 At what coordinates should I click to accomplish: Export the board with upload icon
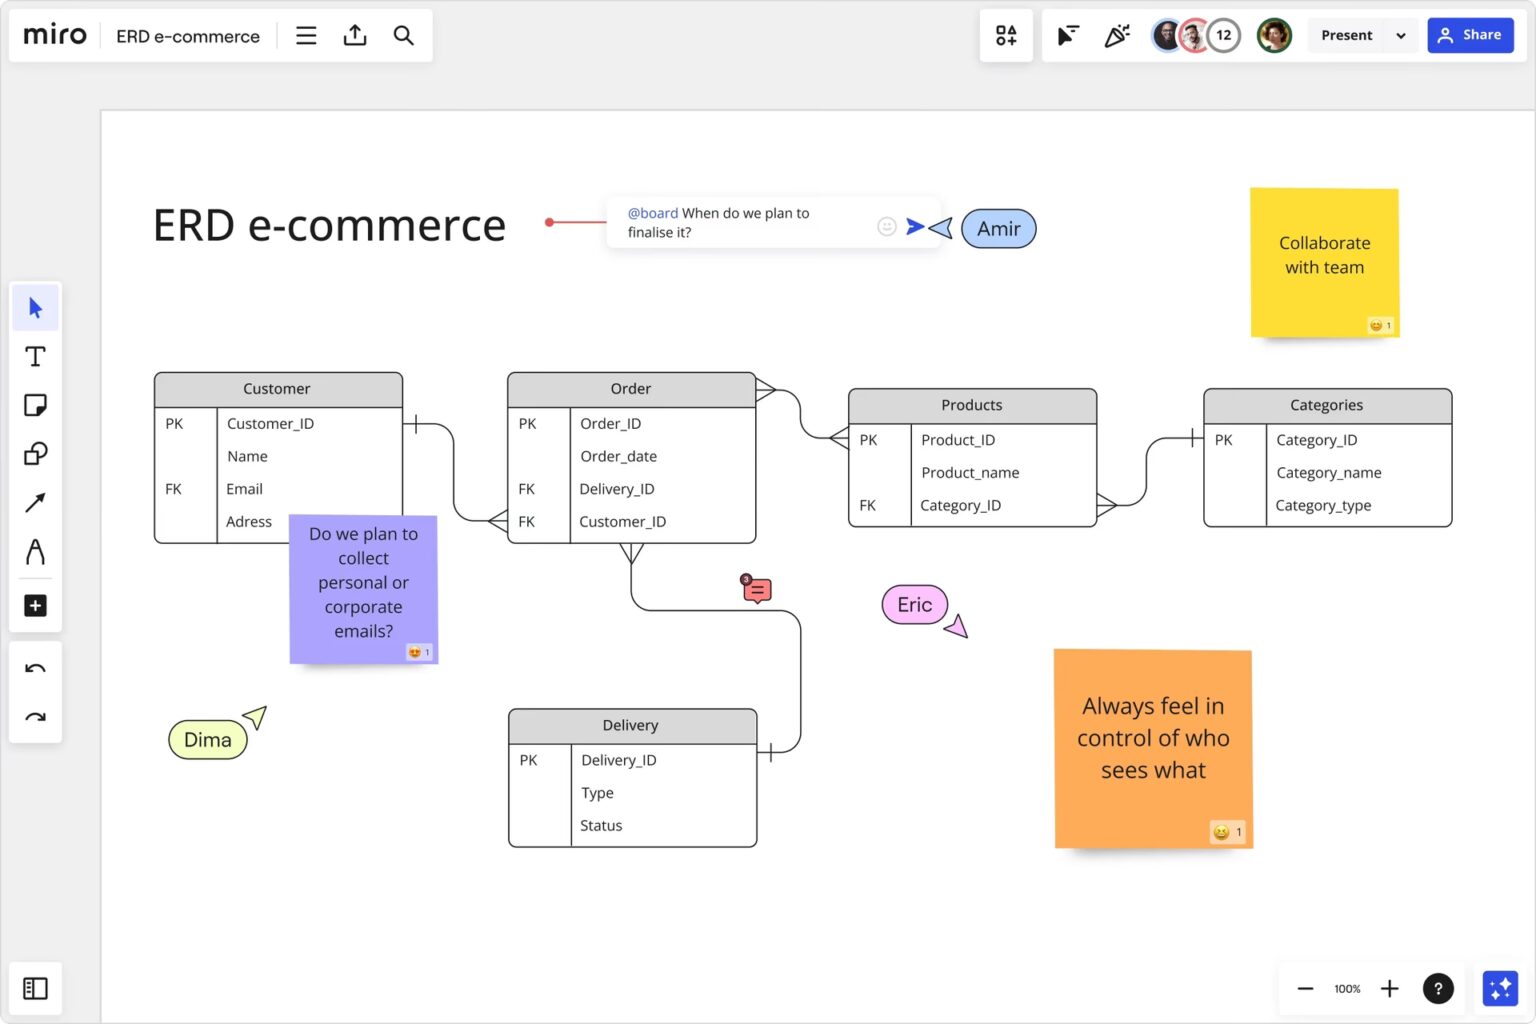coord(355,36)
